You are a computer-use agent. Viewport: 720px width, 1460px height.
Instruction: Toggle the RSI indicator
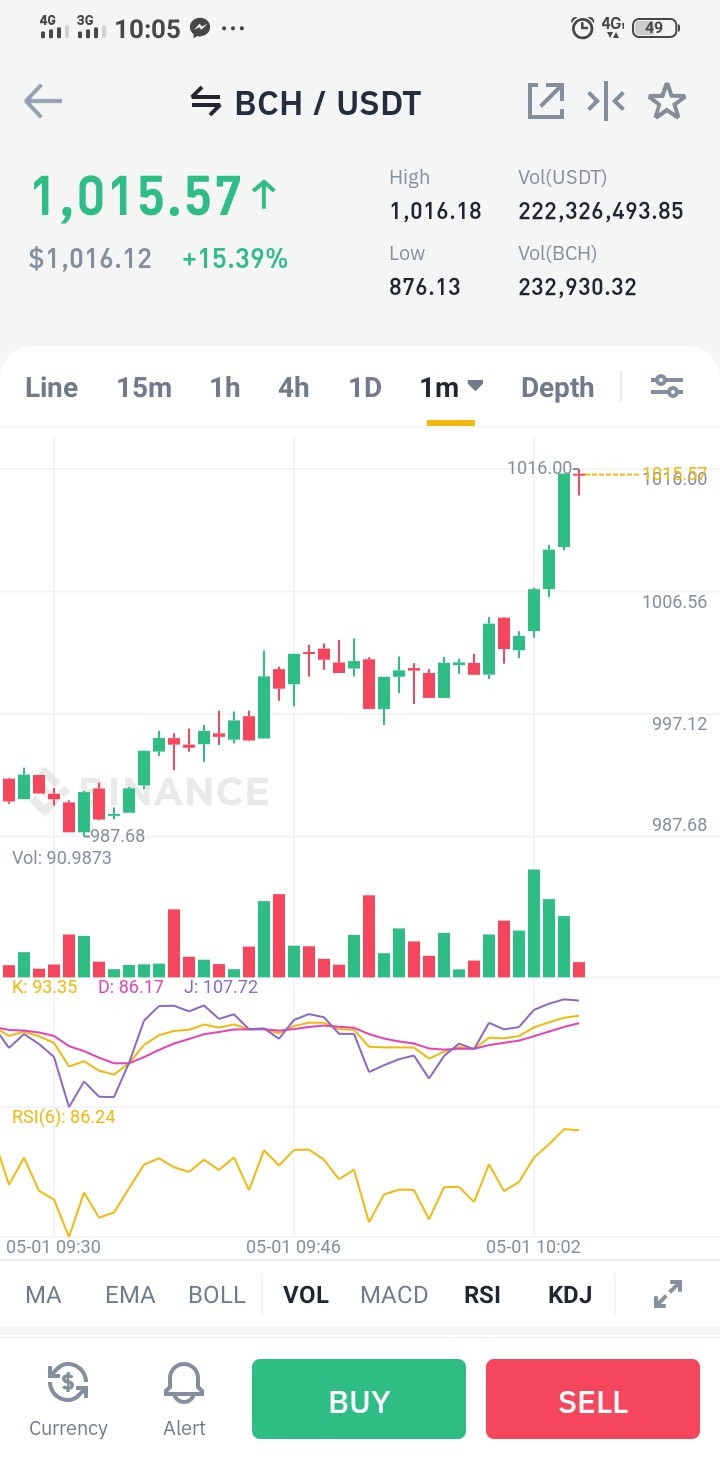(x=482, y=1295)
